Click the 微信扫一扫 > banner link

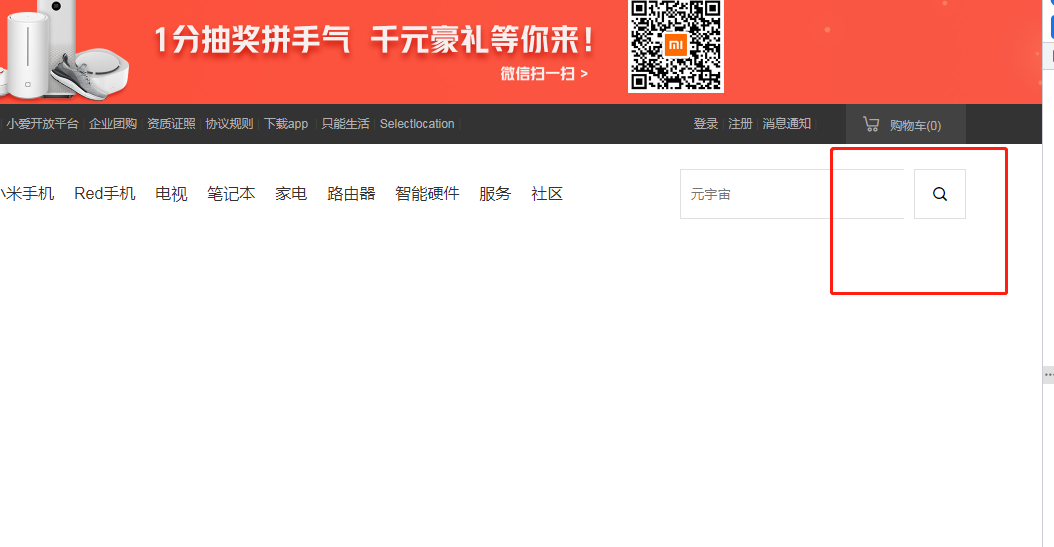coord(544,73)
